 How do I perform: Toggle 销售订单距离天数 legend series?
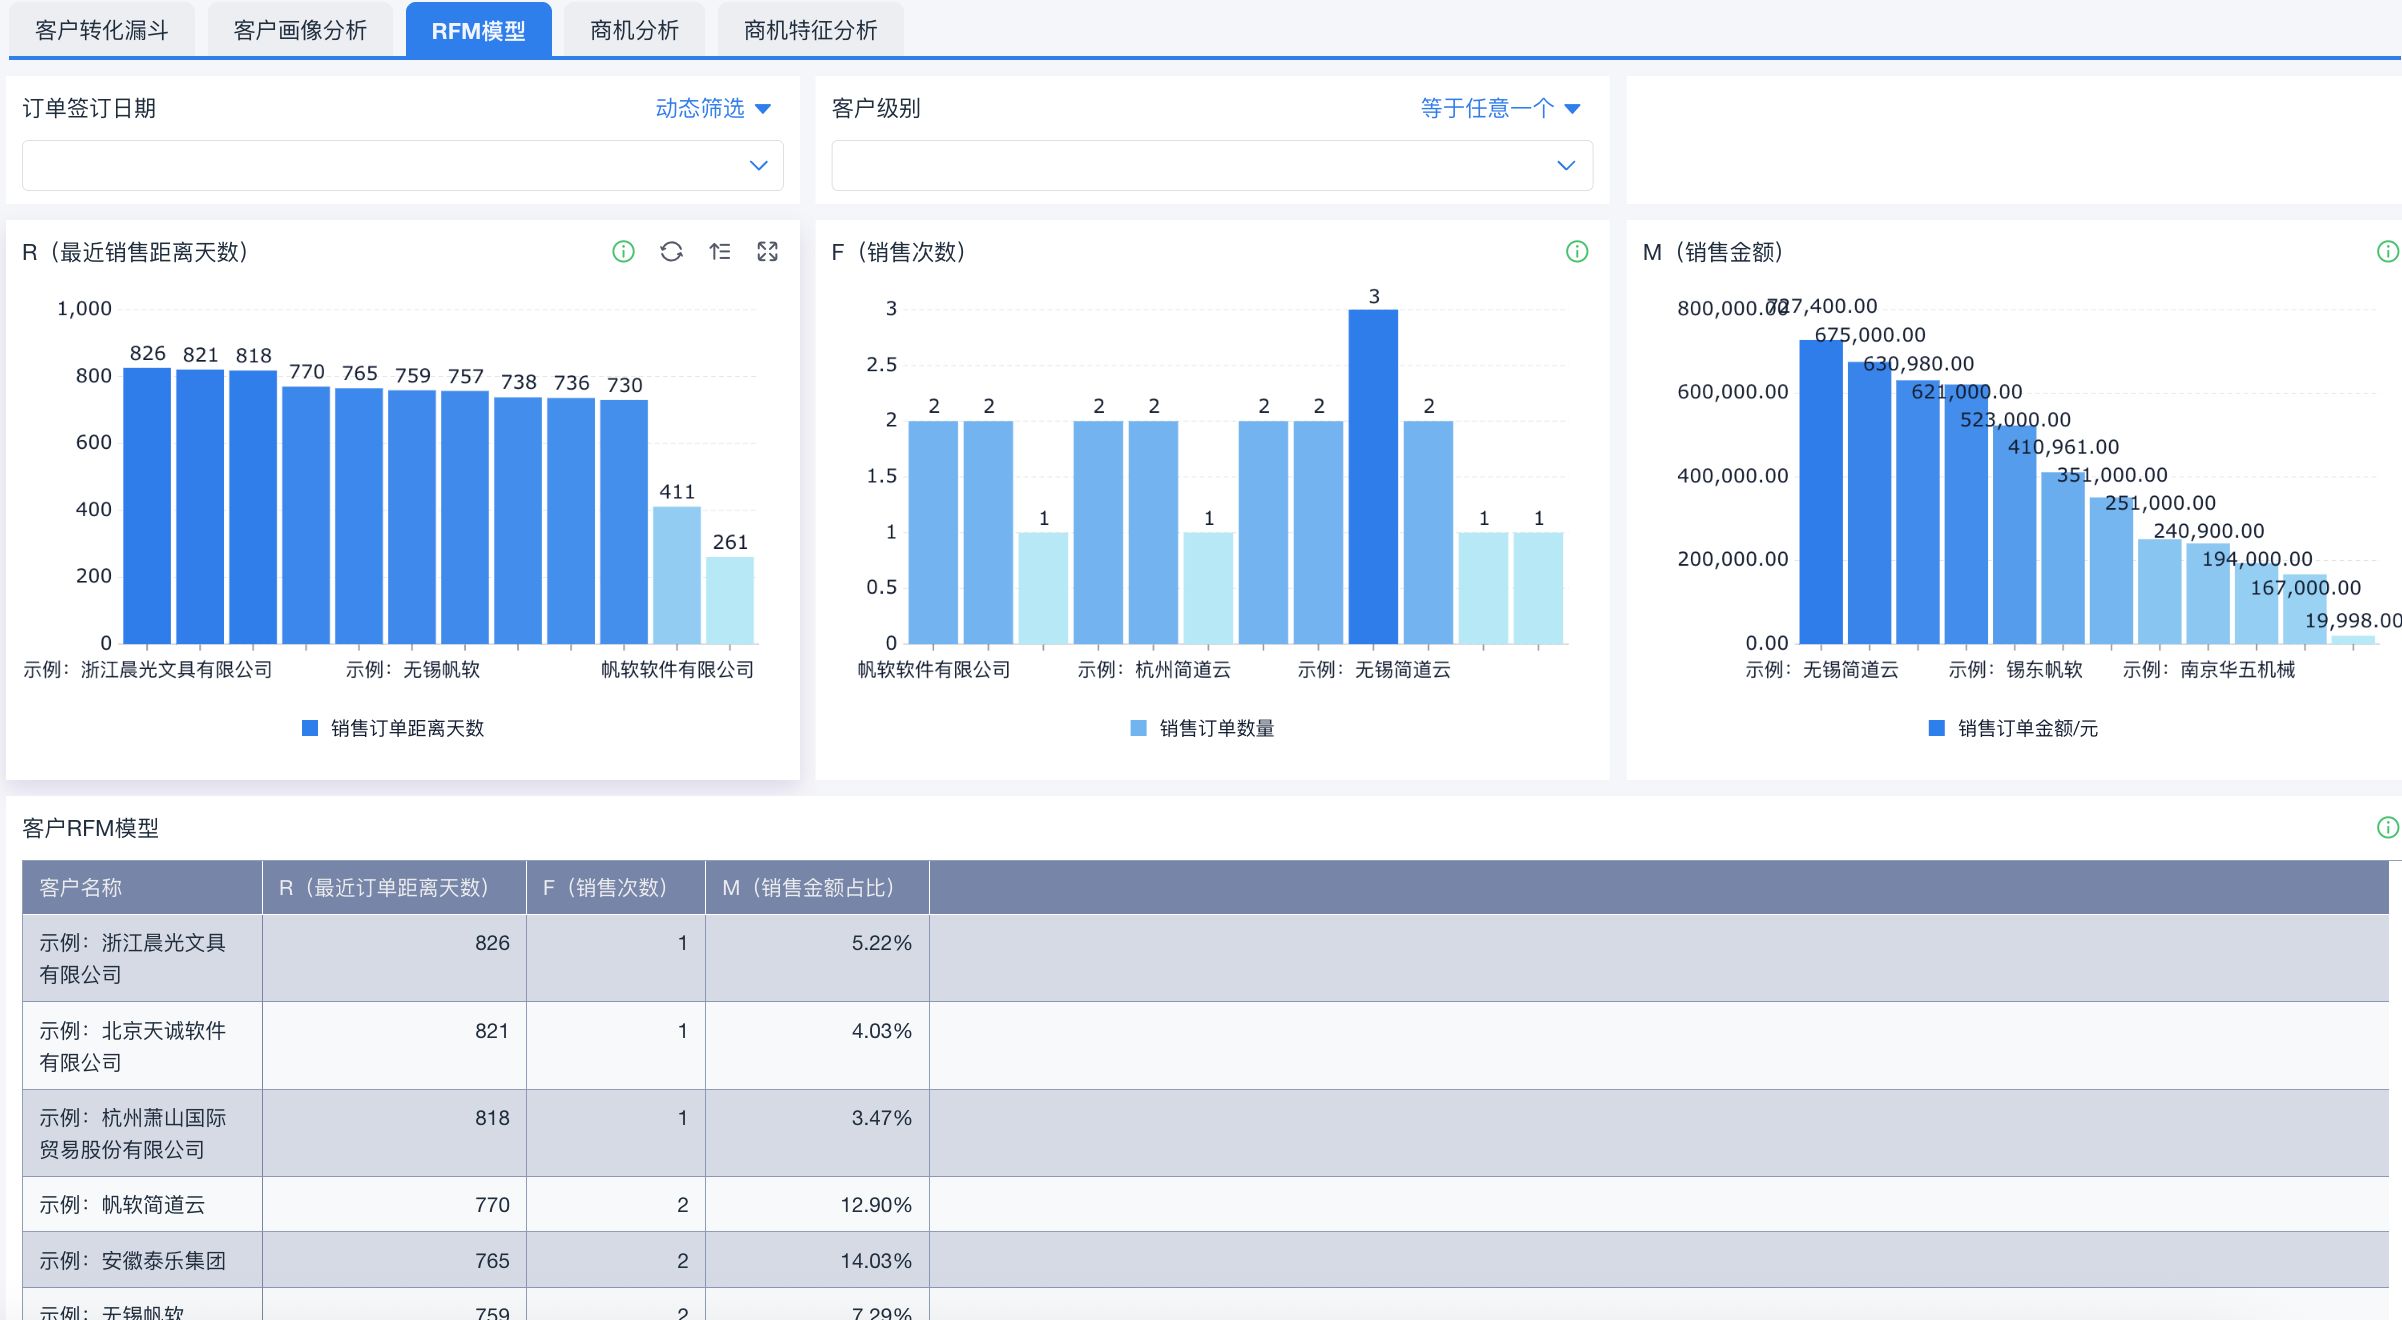click(x=393, y=728)
